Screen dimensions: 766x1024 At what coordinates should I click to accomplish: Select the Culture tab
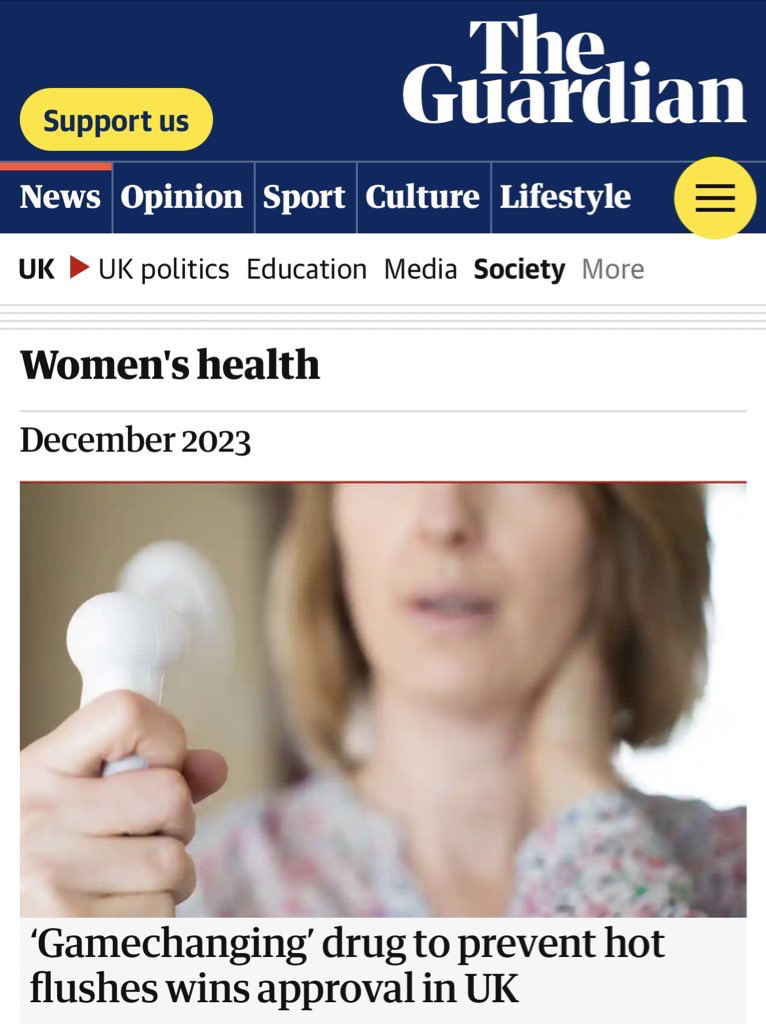tap(423, 197)
